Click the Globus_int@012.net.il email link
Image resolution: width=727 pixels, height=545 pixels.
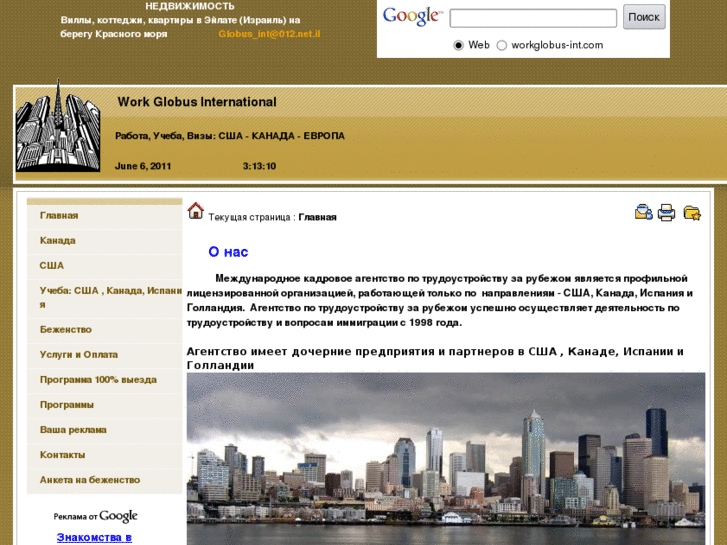click(x=269, y=34)
